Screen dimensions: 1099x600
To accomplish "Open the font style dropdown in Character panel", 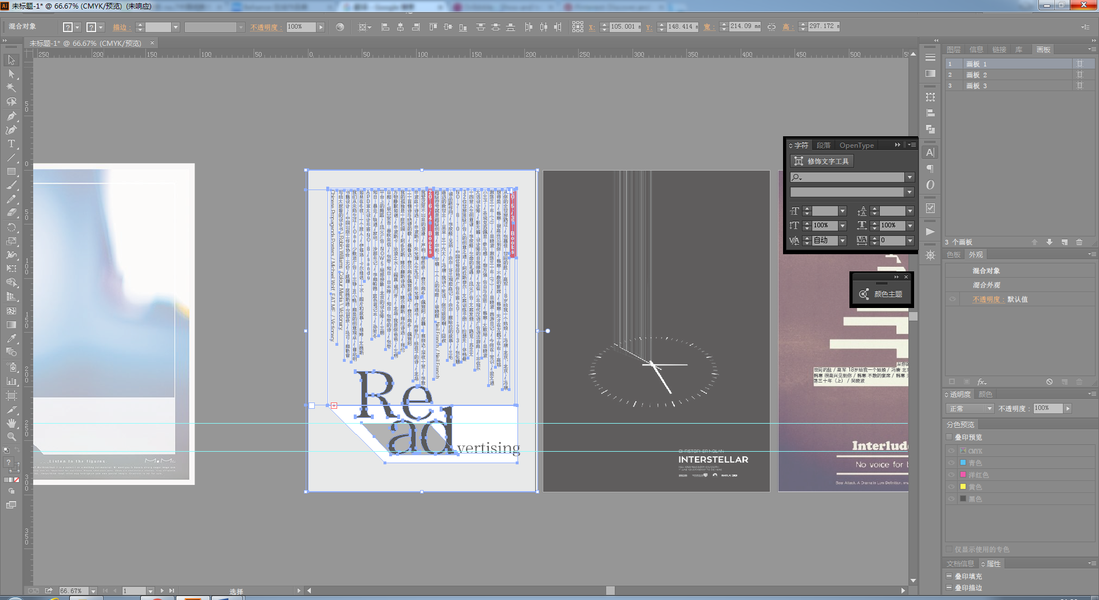I will [910, 192].
